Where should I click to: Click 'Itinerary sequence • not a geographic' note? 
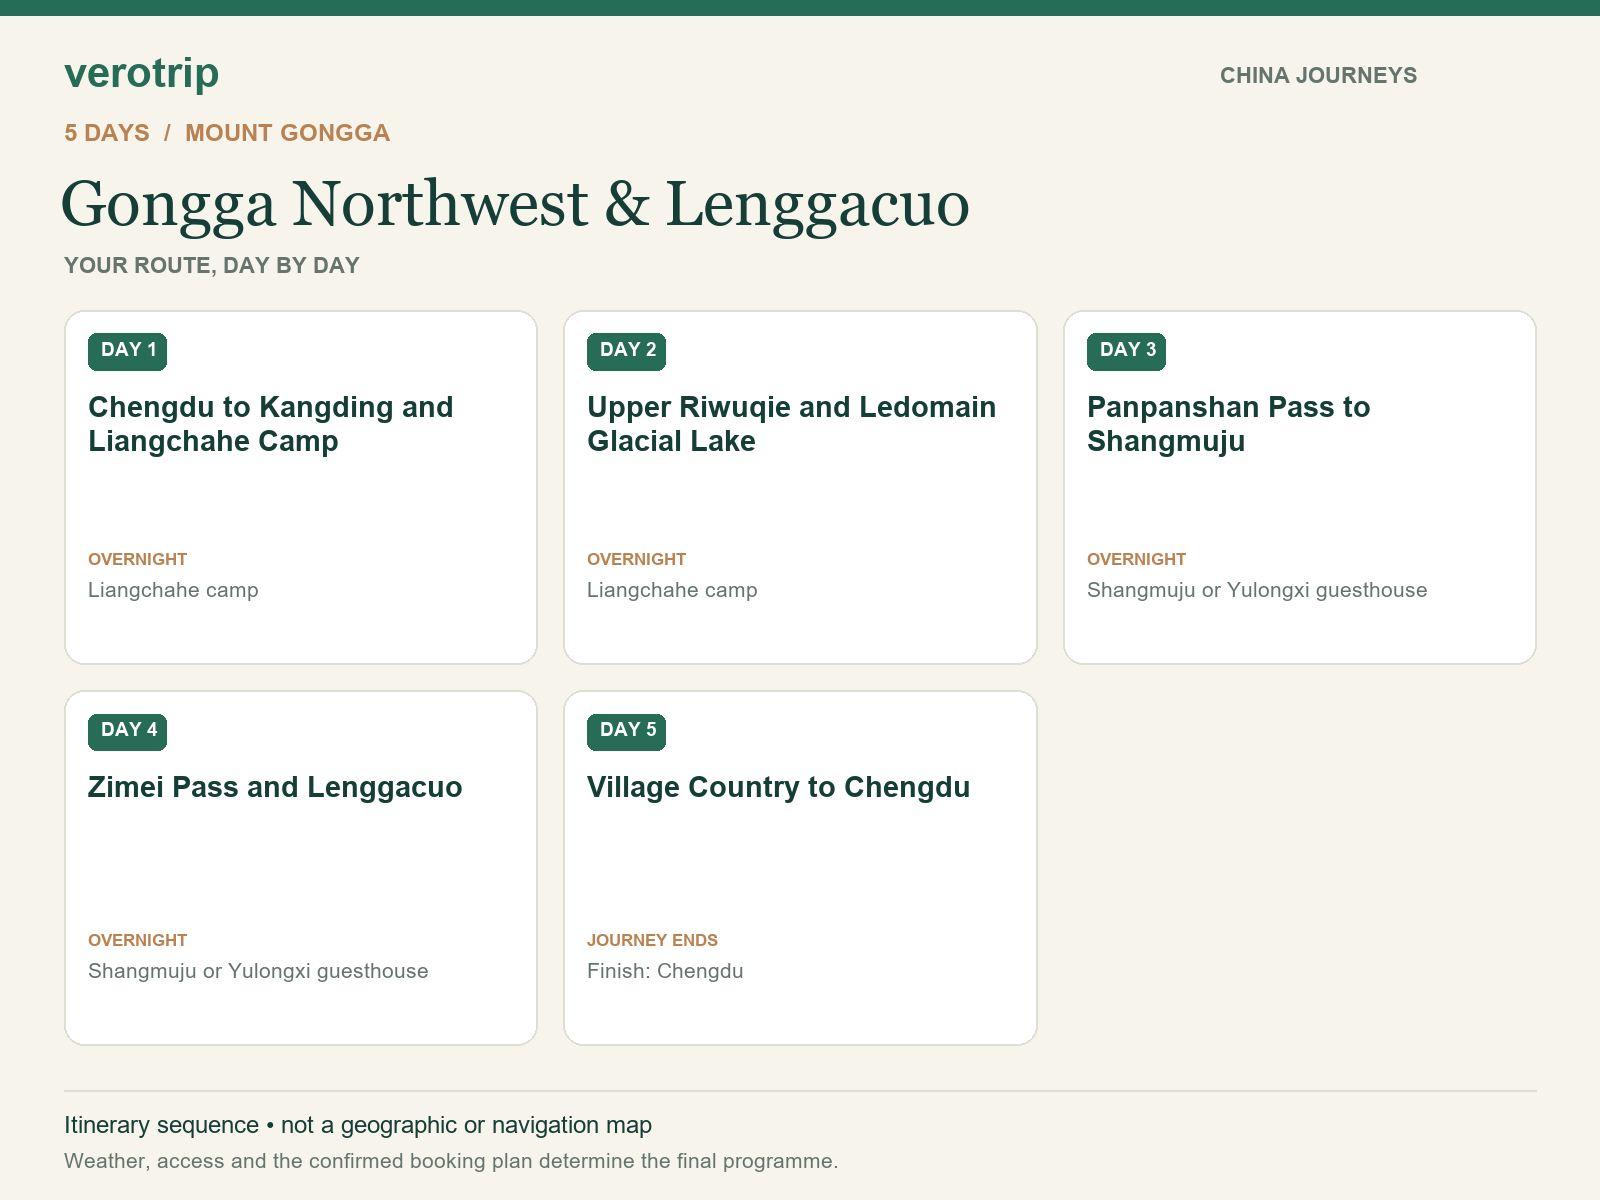(358, 1126)
